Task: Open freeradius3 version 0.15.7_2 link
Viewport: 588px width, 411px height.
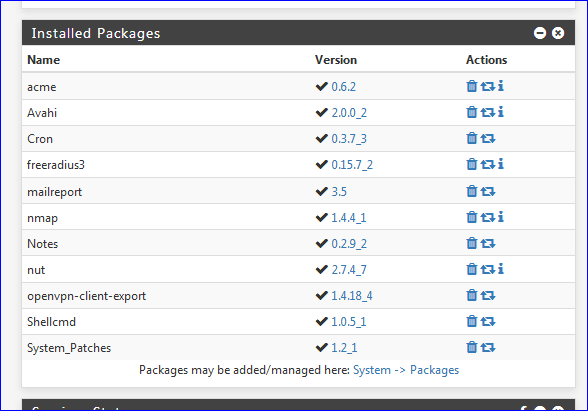Action: point(352,165)
